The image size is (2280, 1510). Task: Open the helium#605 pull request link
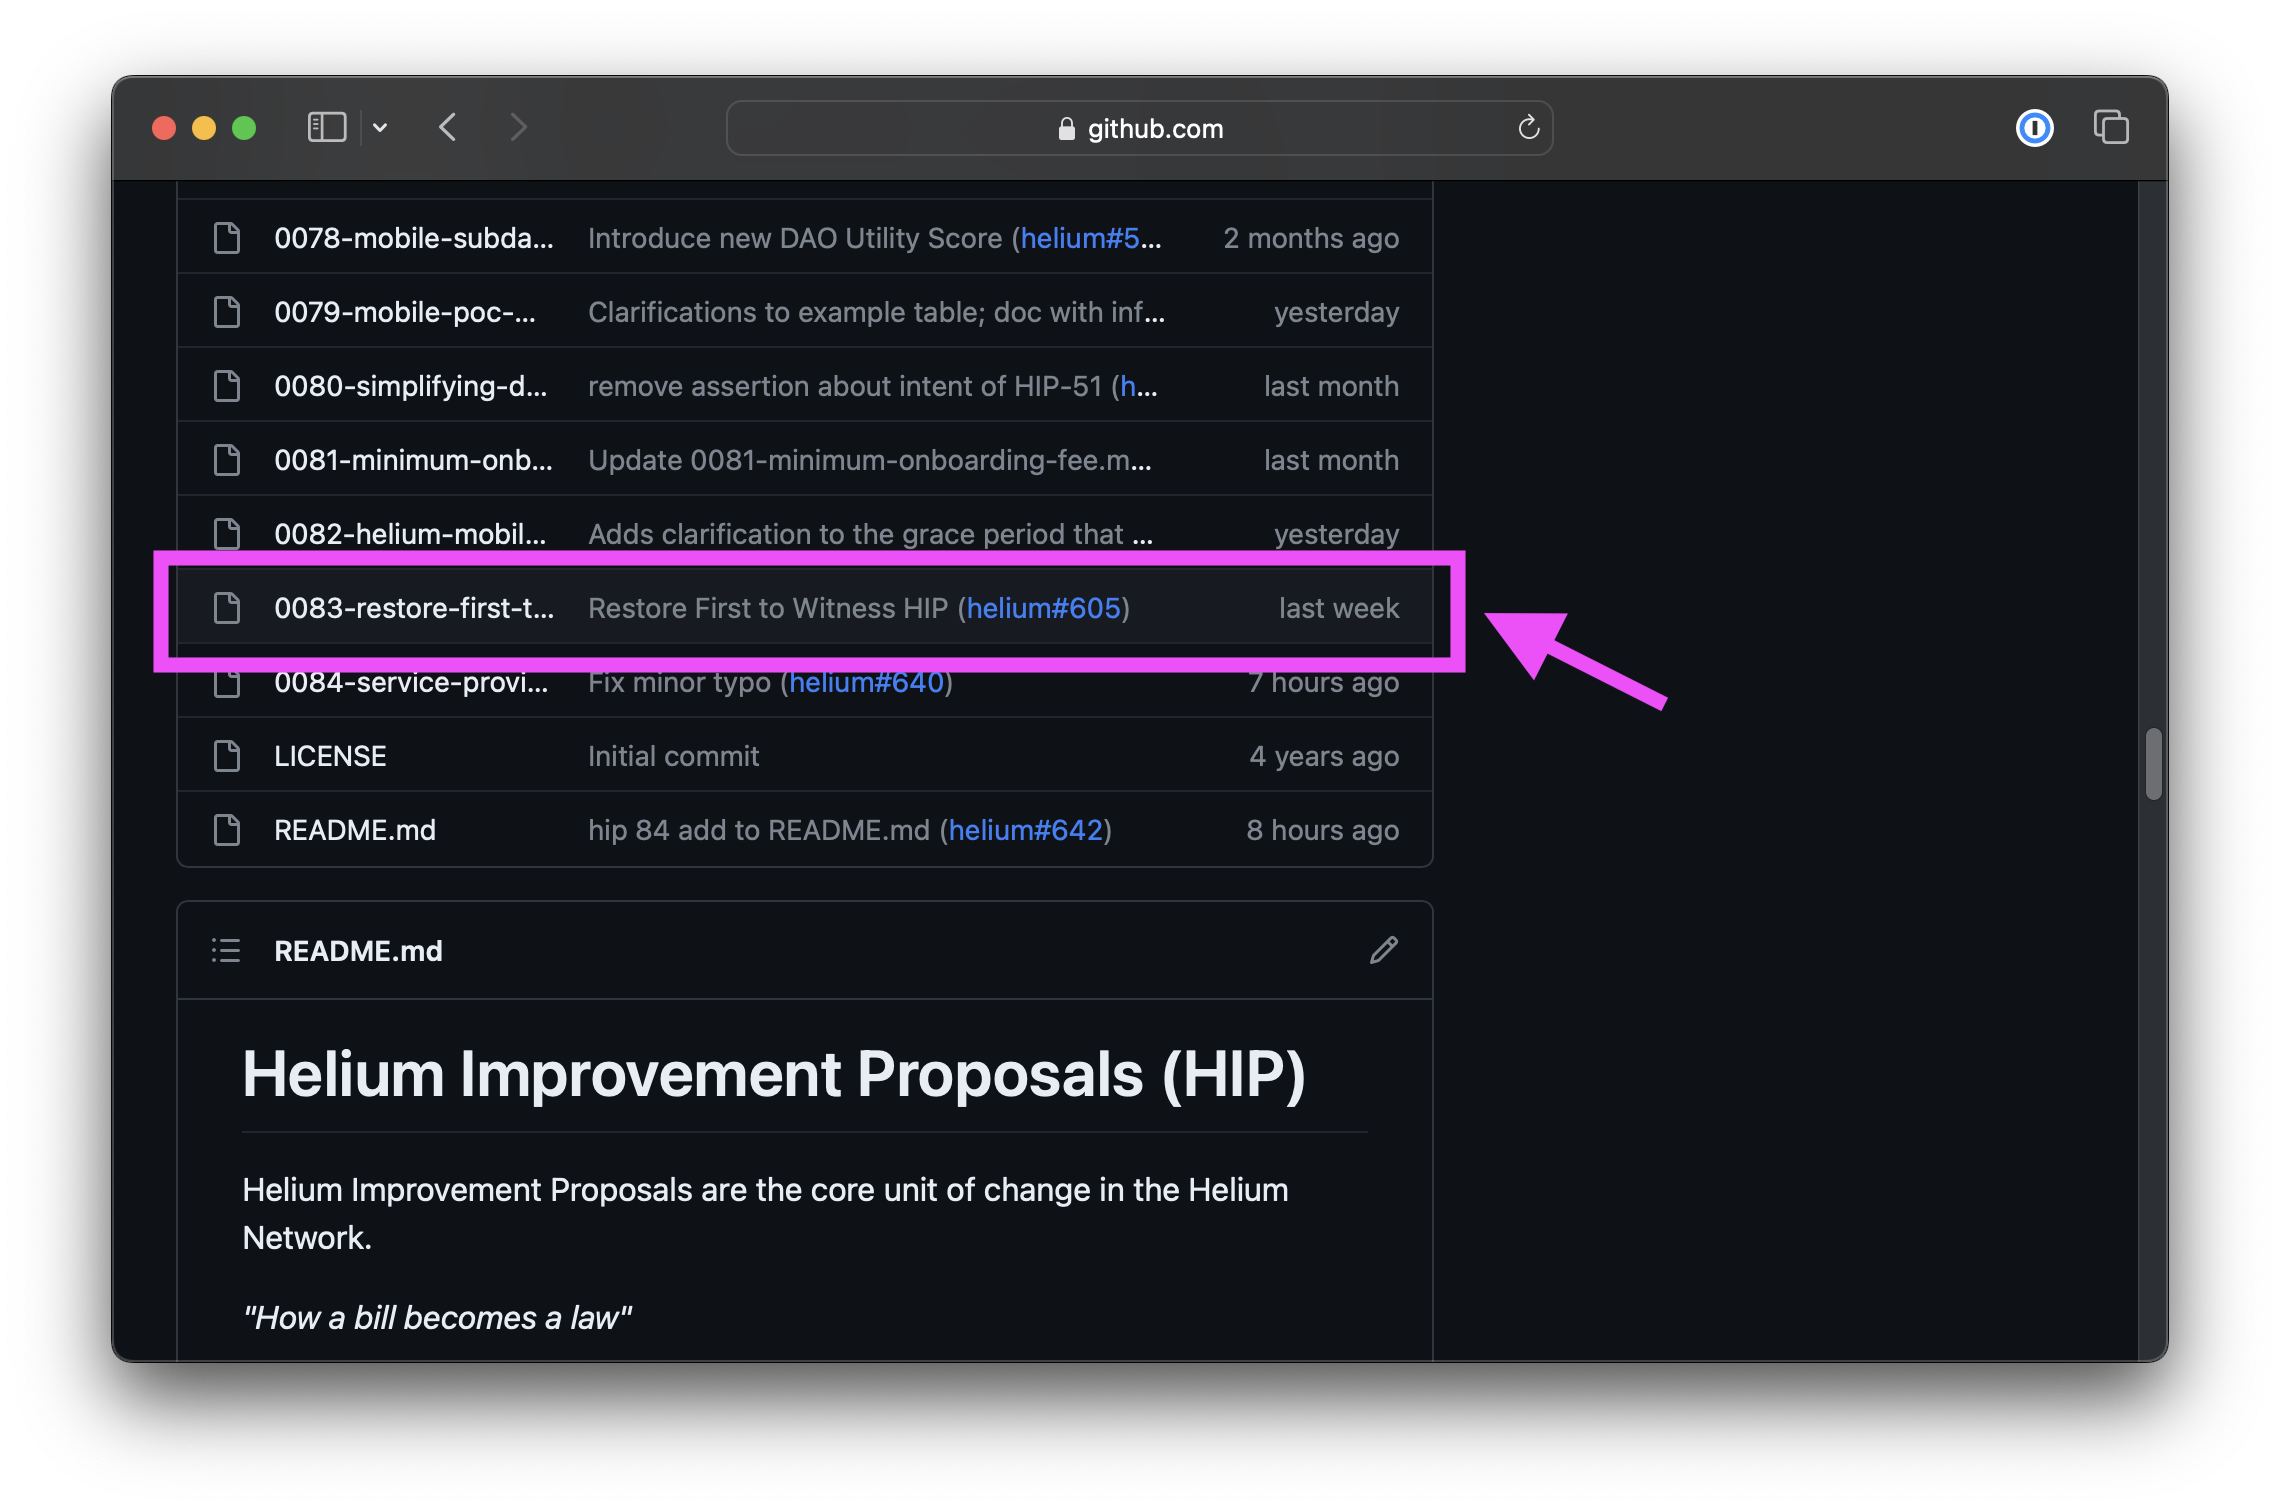(x=1043, y=608)
